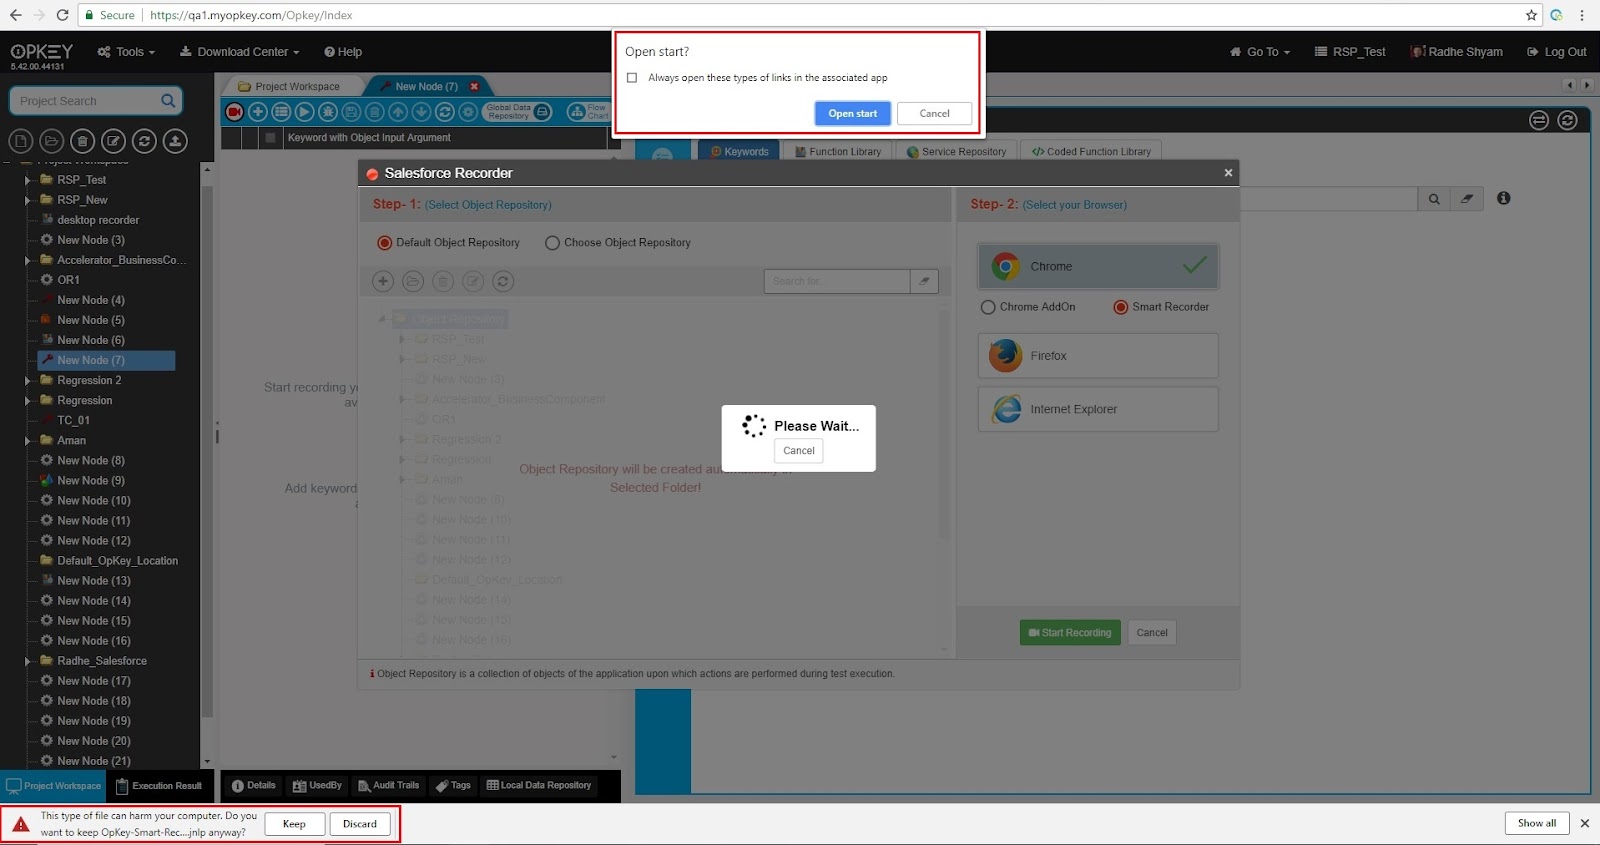The image size is (1600, 845).
Task: Expand Accelerator_BusinessCo... folder
Action: click(28, 260)
